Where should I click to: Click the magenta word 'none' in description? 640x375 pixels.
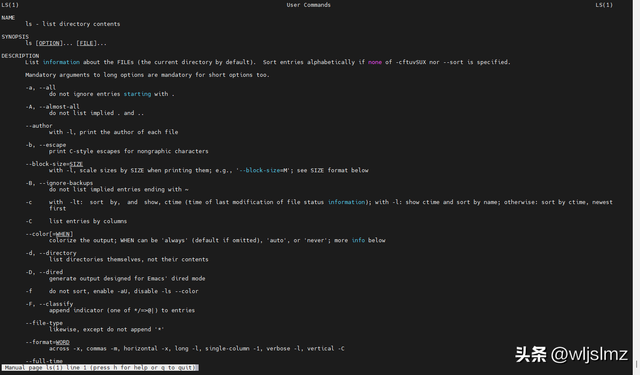click(375, 62)
